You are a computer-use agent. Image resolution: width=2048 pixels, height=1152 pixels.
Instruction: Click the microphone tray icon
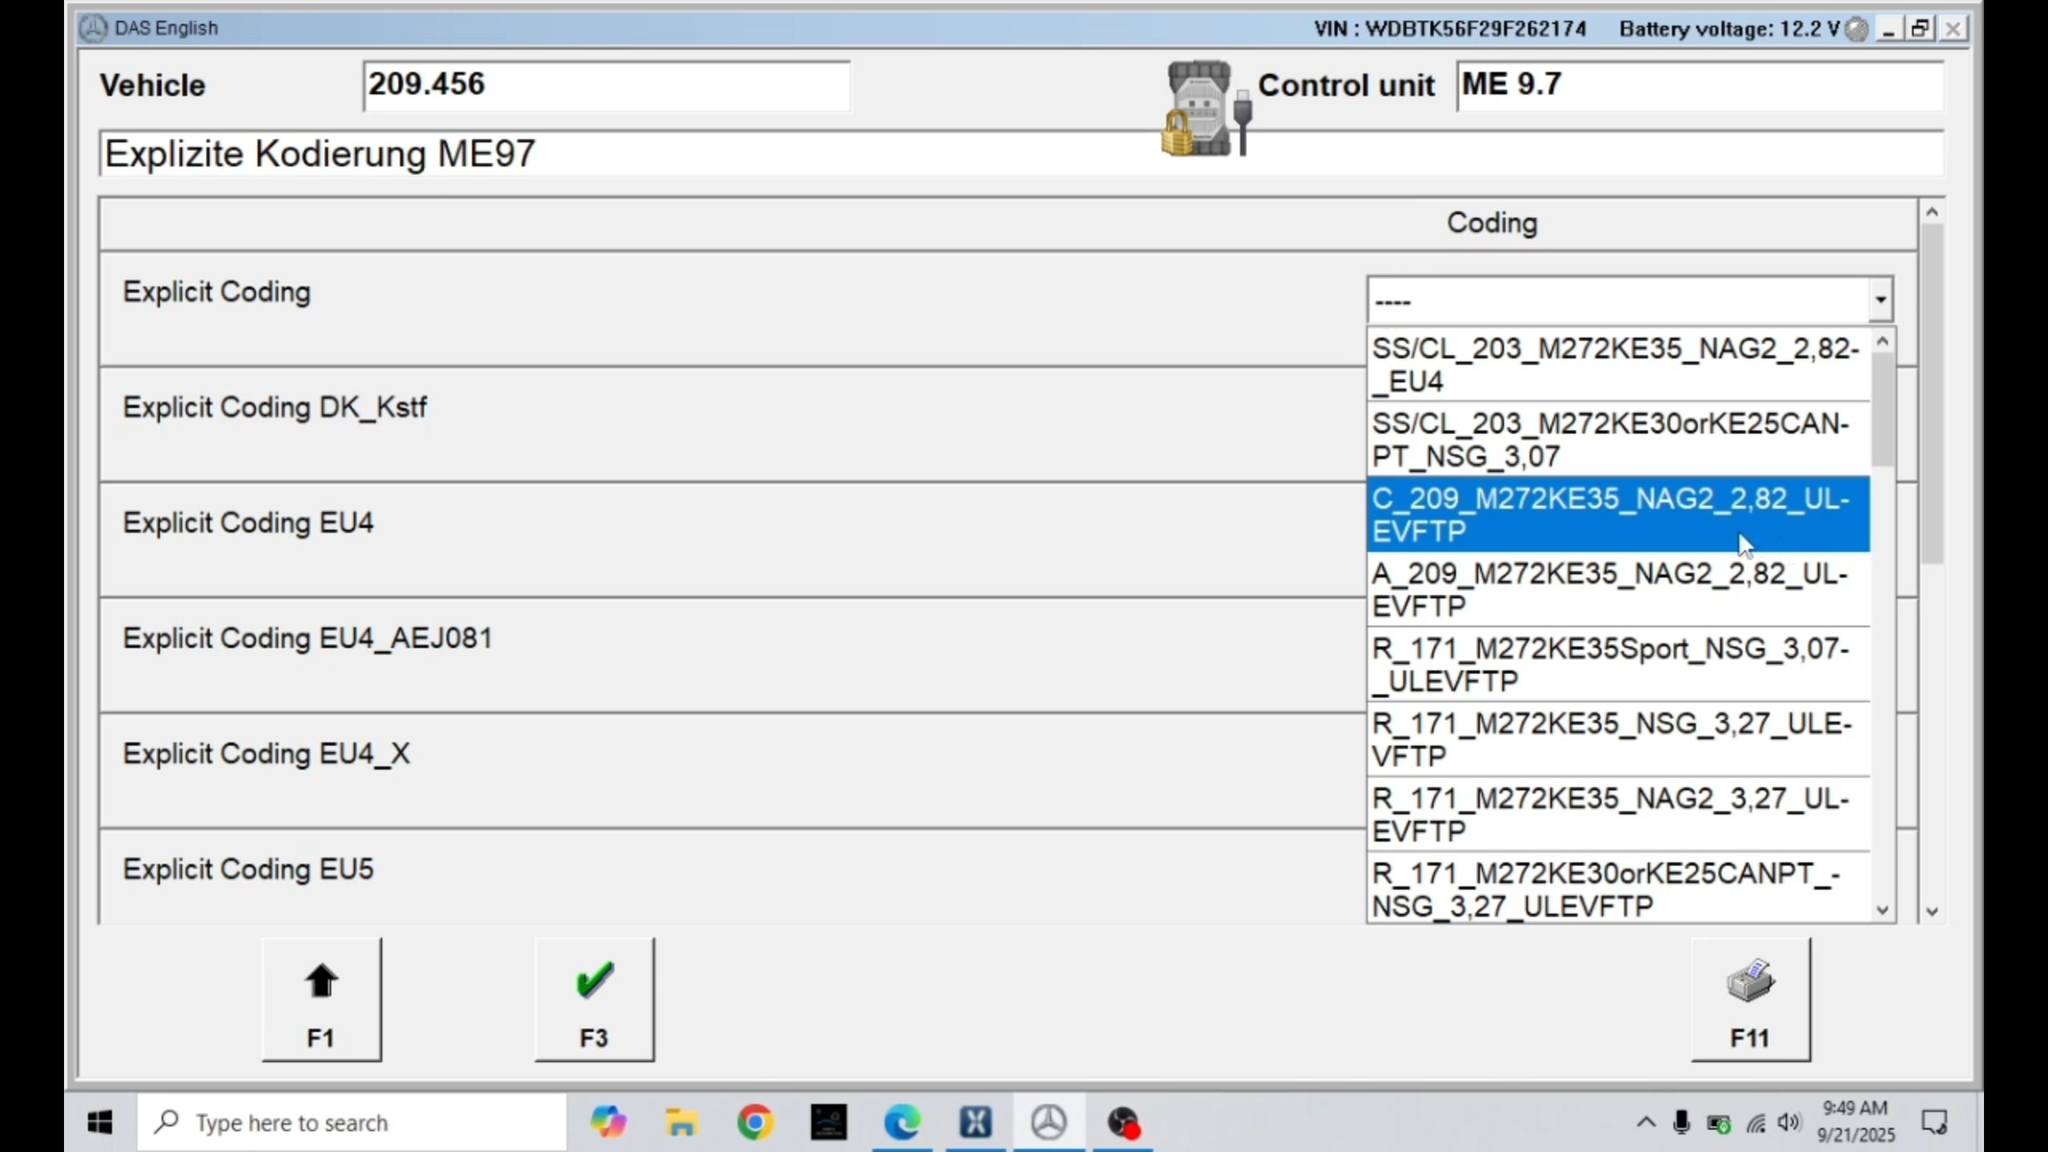click(x=1682, y=1123)
